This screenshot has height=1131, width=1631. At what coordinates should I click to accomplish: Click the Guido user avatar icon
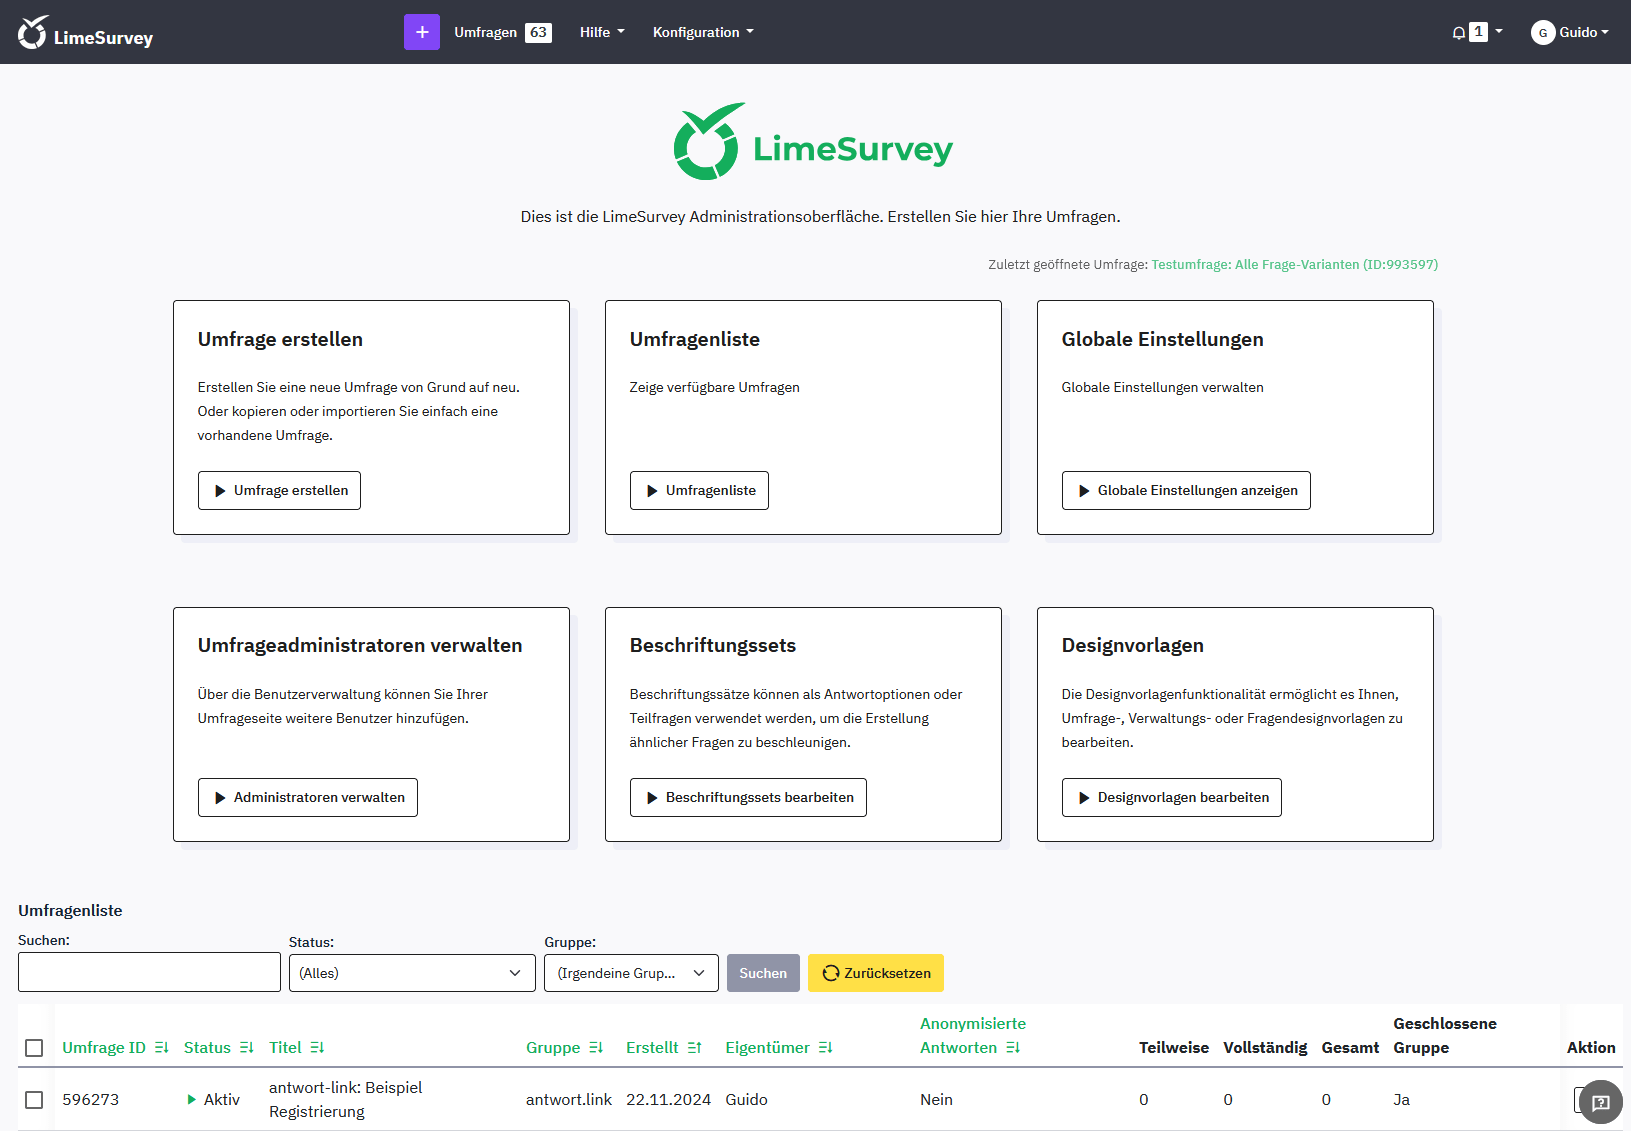pyautogui.click(x=1542, y=32)
